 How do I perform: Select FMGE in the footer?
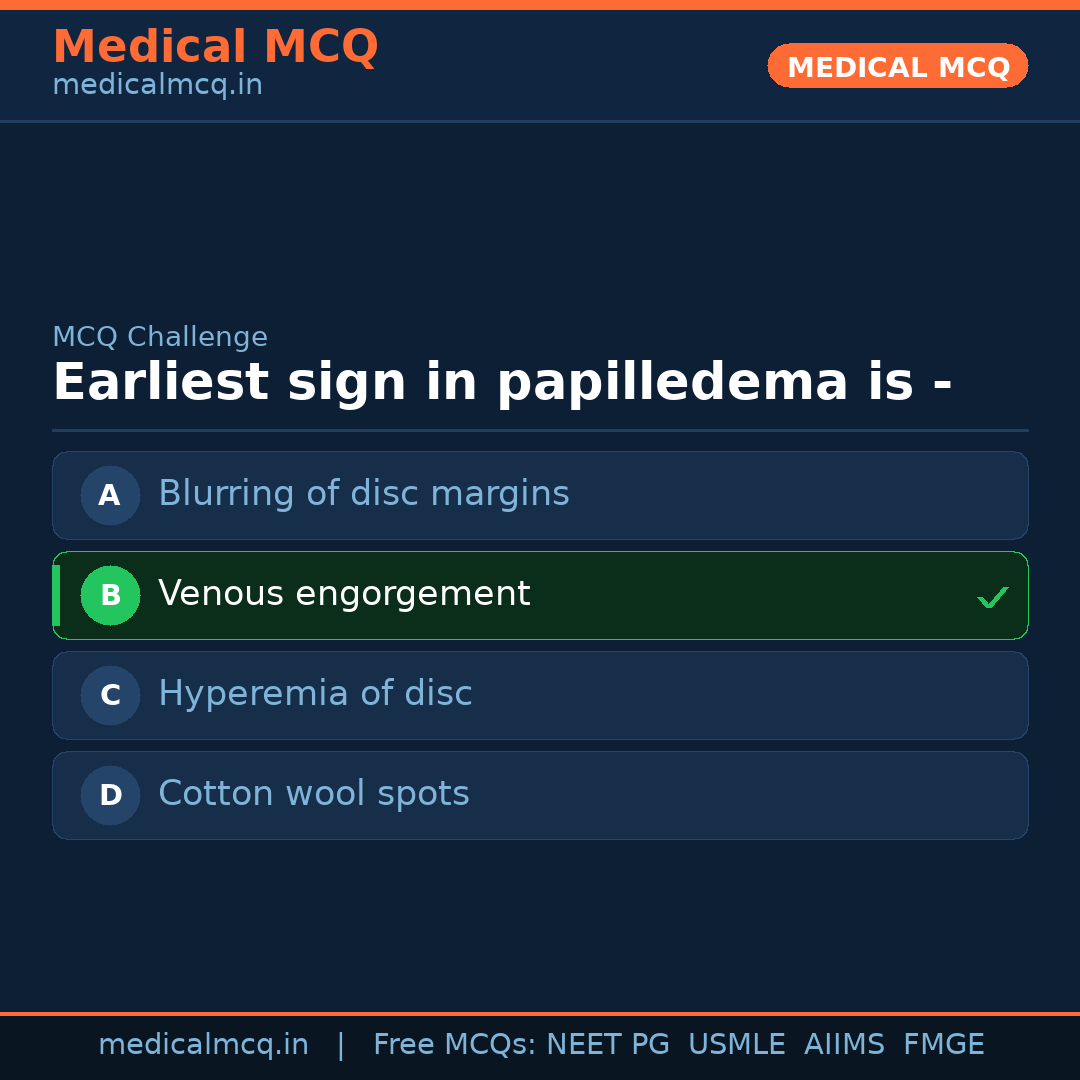(943, 1045)
